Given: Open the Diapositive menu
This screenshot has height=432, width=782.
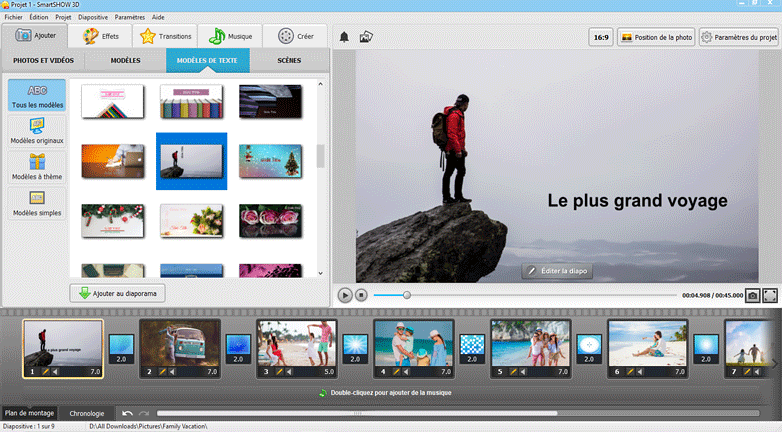Looking at the screenshot, I should (93, 17).
